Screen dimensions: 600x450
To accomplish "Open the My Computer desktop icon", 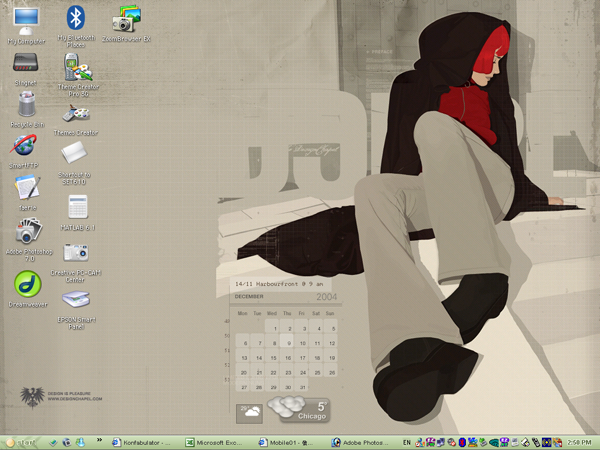I will [x=26, y=26].
